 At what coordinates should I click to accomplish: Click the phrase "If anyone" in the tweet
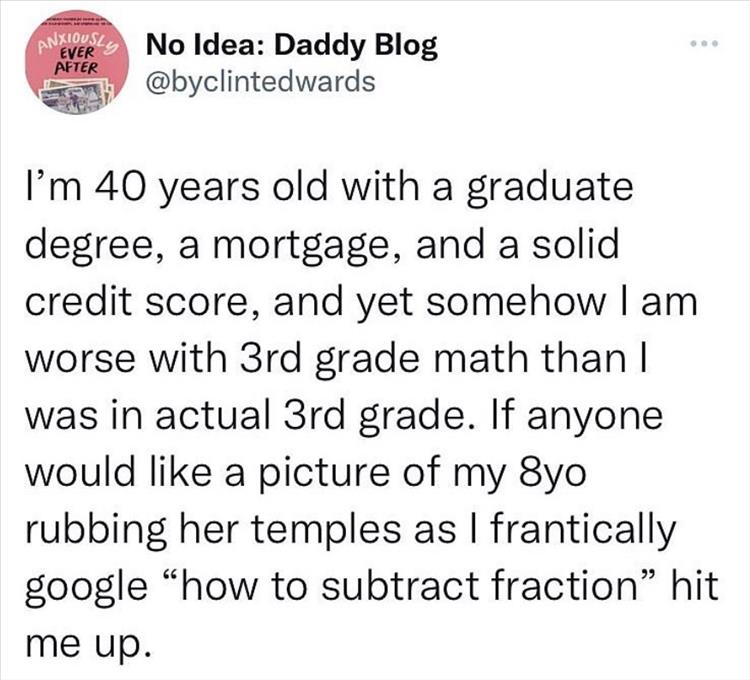(x=573, y=413)
